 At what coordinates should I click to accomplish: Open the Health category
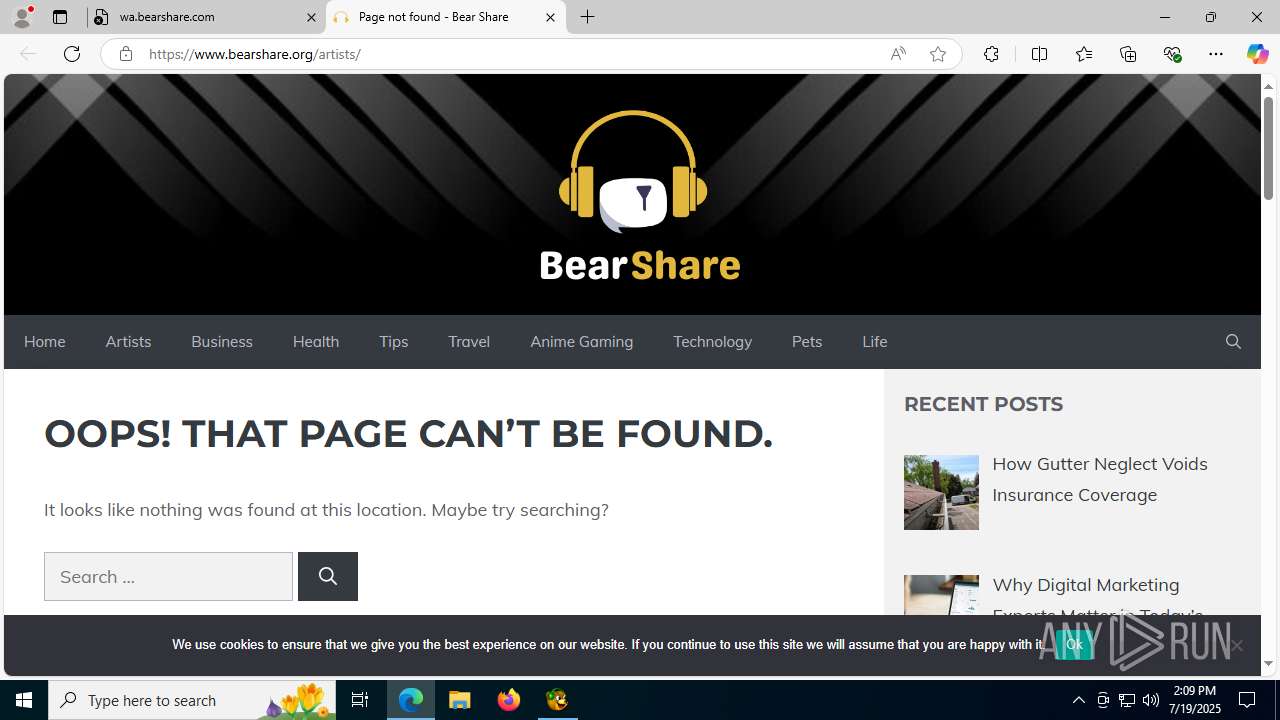coord(316,342)
